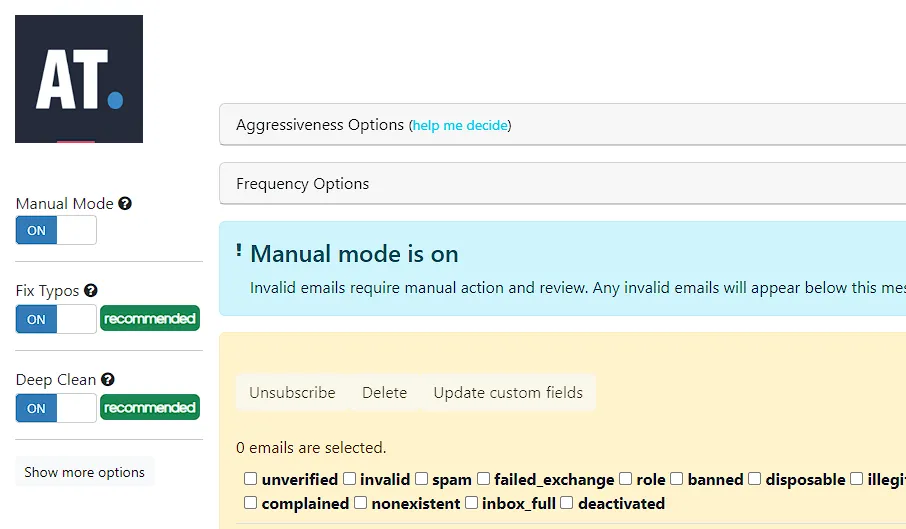
Task: Click the Manual mode is on heading
Action: [x=354, y=254]
